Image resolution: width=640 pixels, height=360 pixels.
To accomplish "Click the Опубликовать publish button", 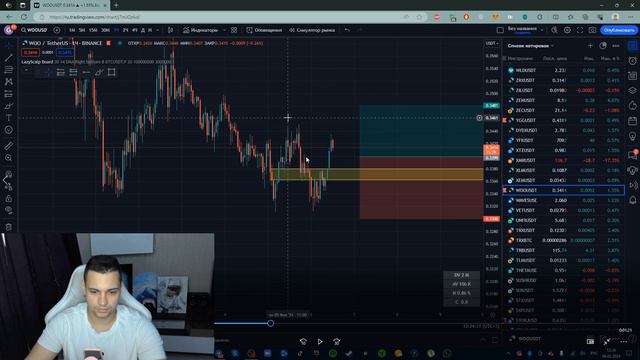I will [x=618, y=30].
